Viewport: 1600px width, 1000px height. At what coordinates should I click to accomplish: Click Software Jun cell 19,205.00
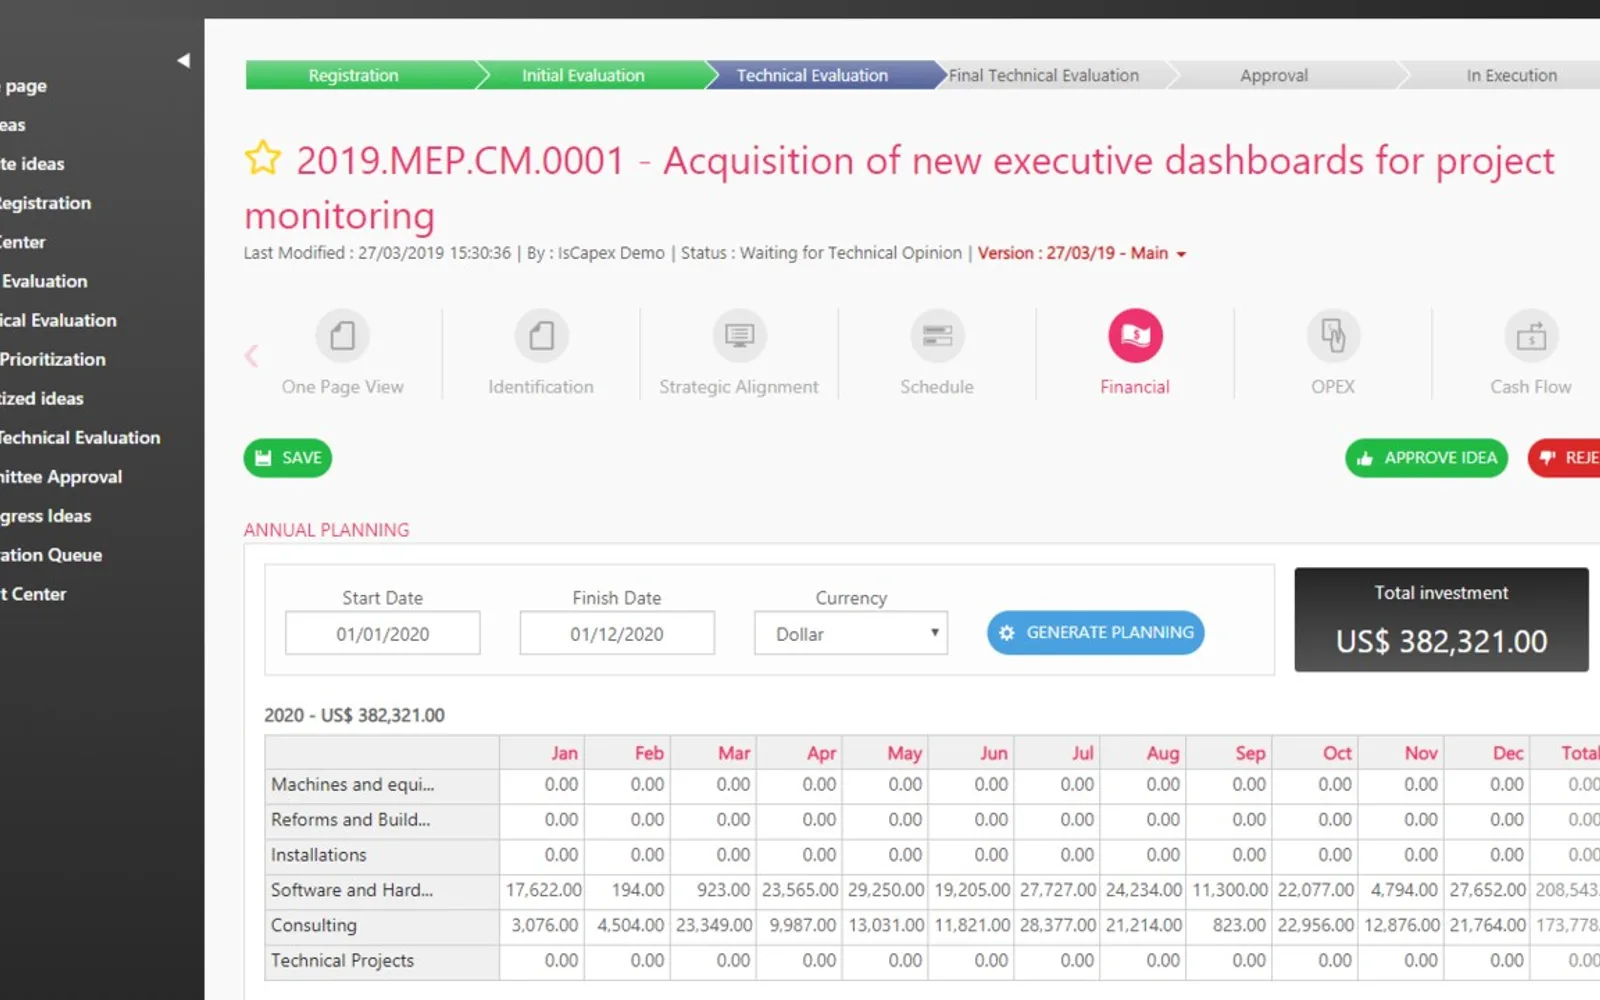[972, 890]
